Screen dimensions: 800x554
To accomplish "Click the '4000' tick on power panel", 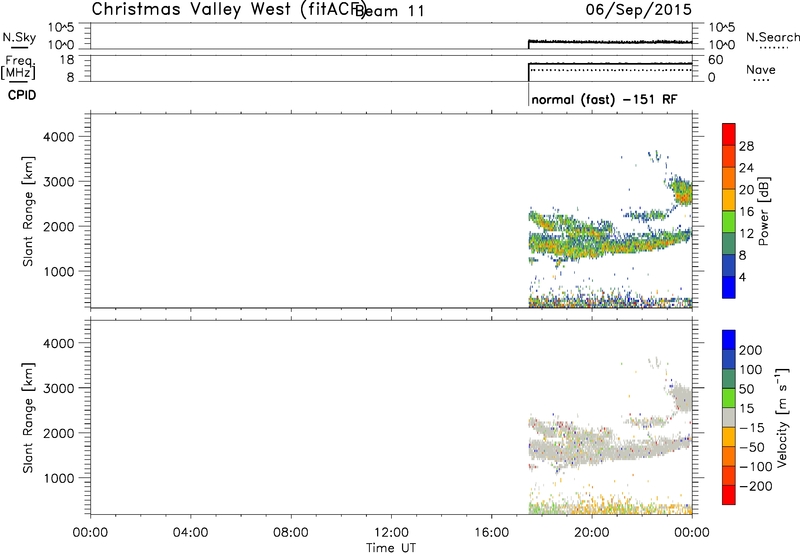I will [x=59, y=137].
